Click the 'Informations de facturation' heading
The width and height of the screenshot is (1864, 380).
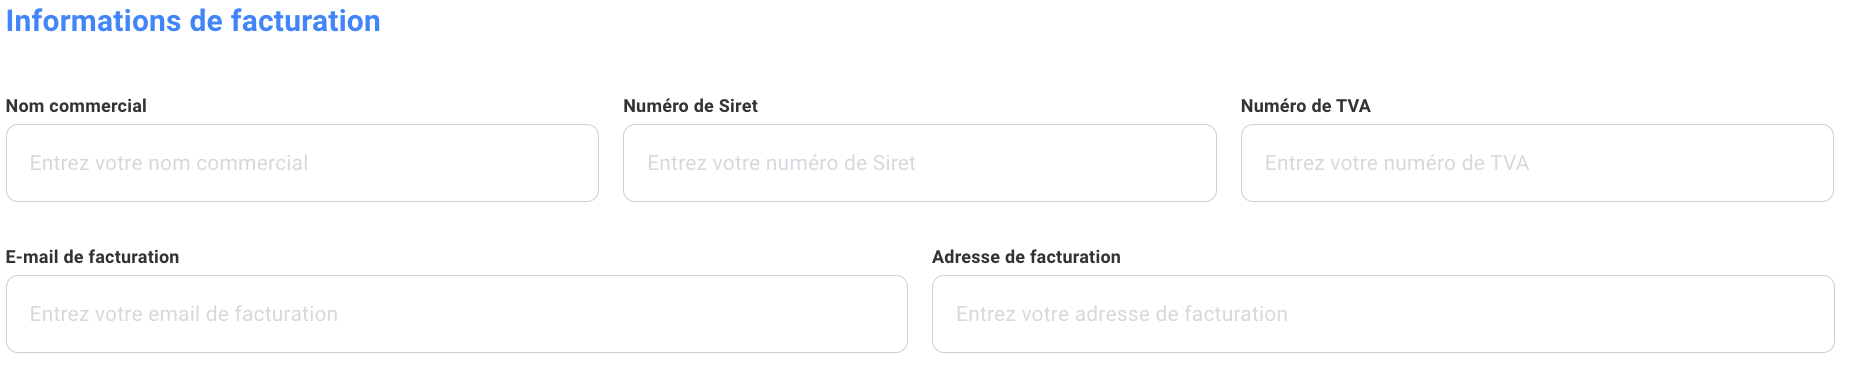click(193, 21)
